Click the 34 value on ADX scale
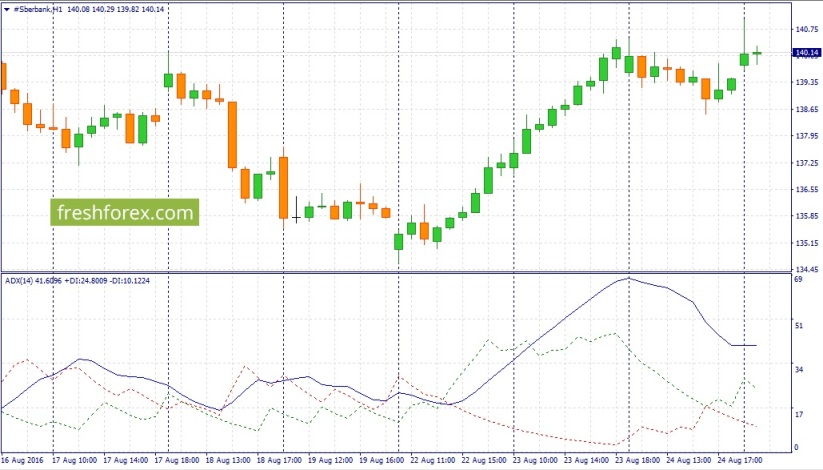 798,370
